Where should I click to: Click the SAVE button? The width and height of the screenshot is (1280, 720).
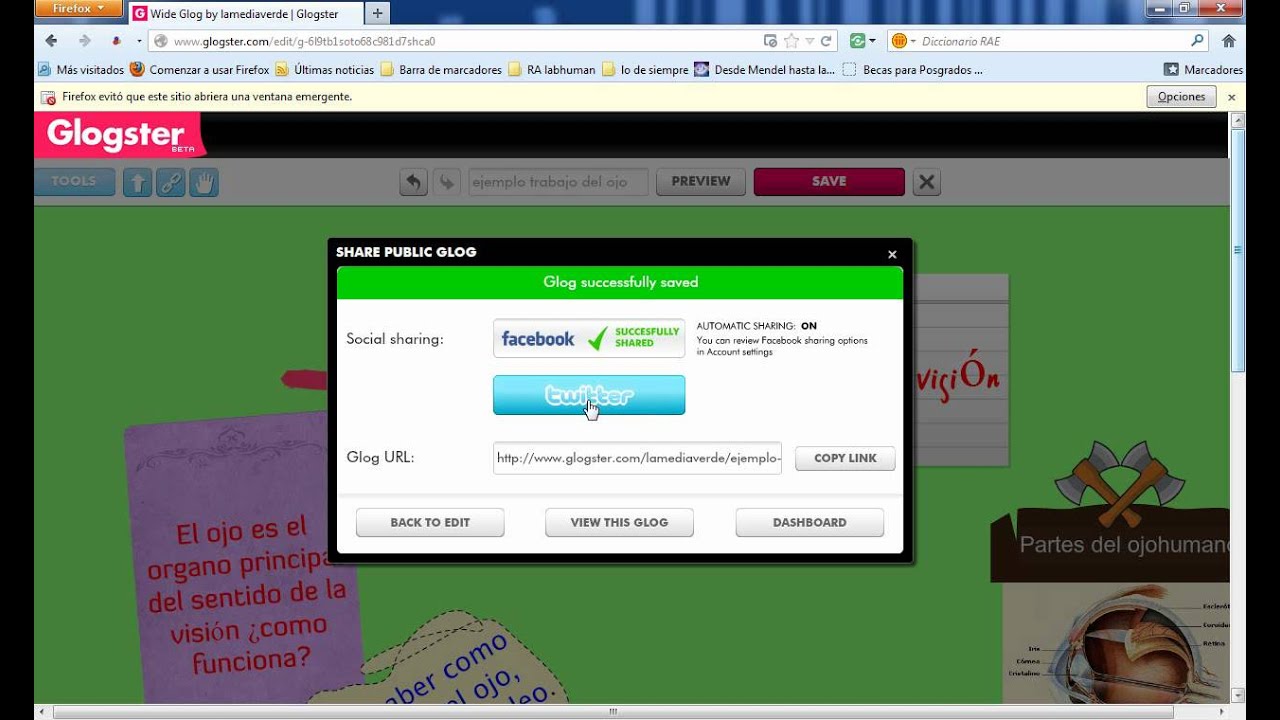pyautogui.click(x=829, y=182)
